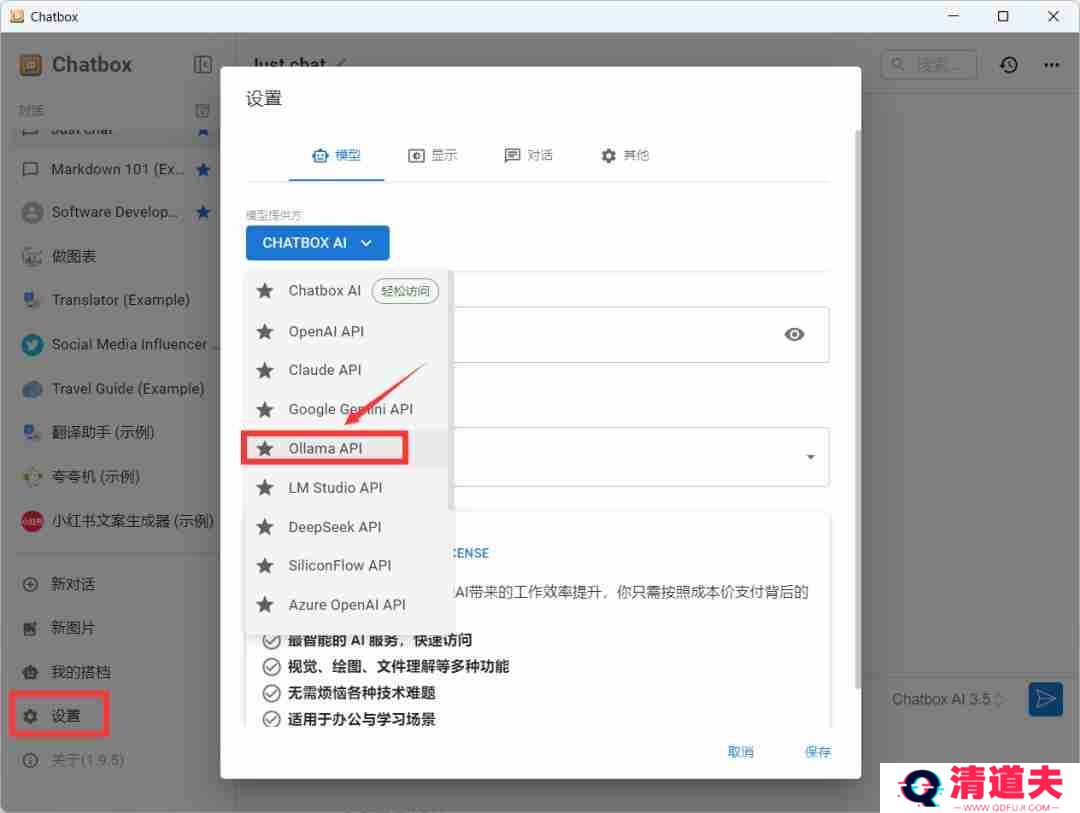Click the 轻松访问 badge

click(405, 291)
